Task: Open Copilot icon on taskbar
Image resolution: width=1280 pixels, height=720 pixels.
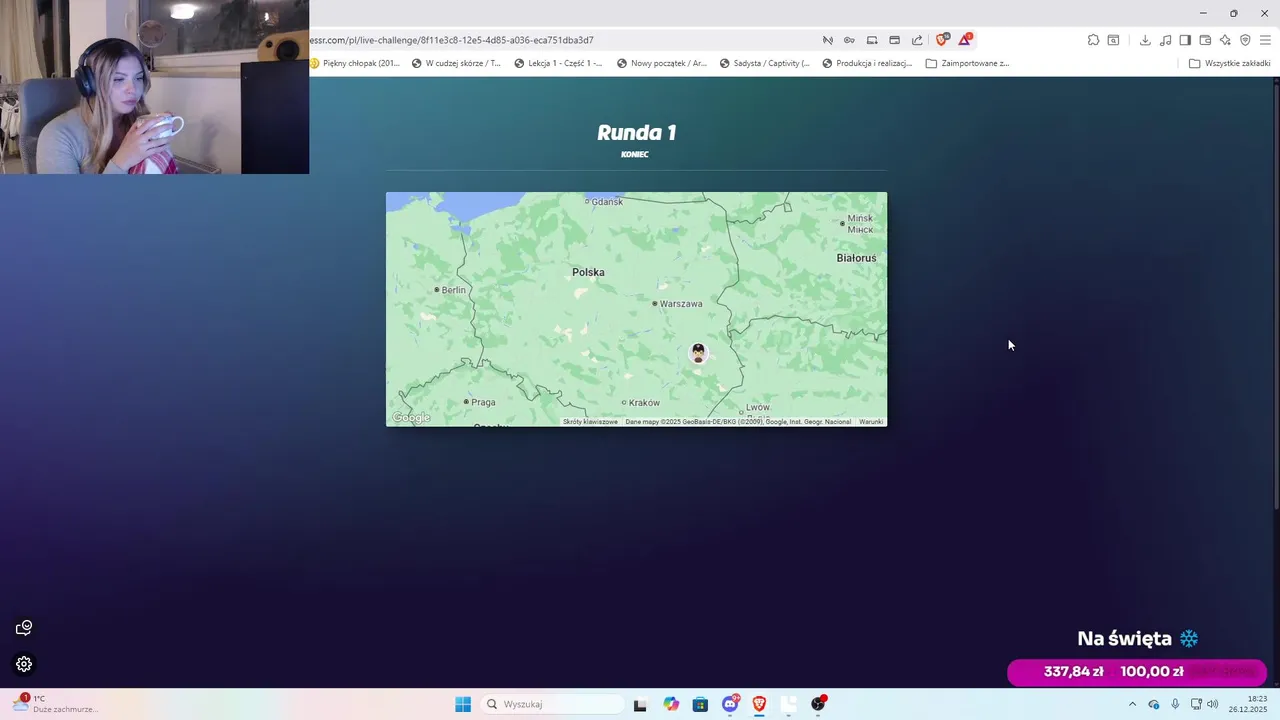Action: pyautogui.click(x=671, y=704)
